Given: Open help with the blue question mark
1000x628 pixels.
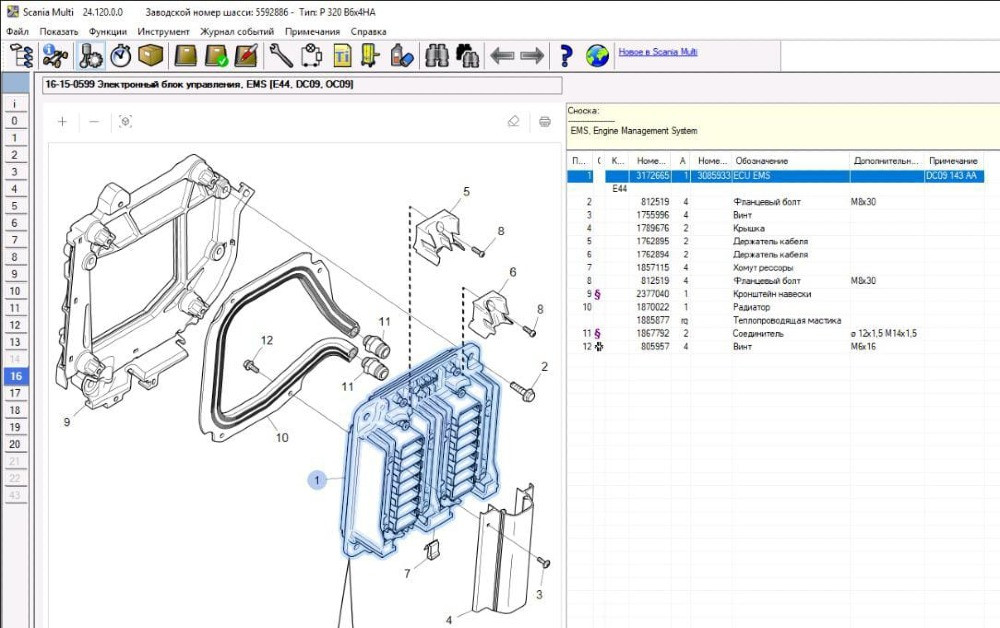Looking at the screenshot, I should click(x=566, y=54).
